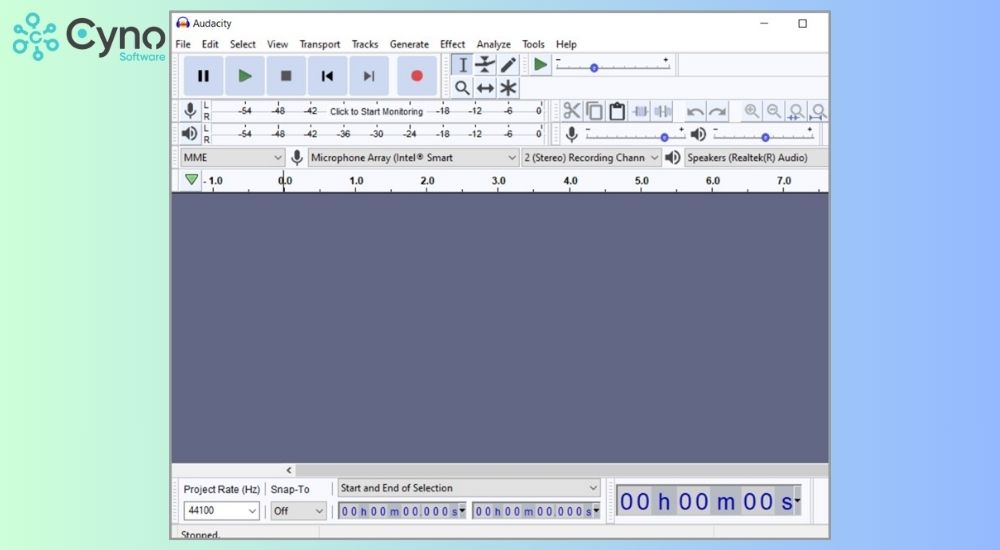Click the selection end time field

(x=533, y=510)
